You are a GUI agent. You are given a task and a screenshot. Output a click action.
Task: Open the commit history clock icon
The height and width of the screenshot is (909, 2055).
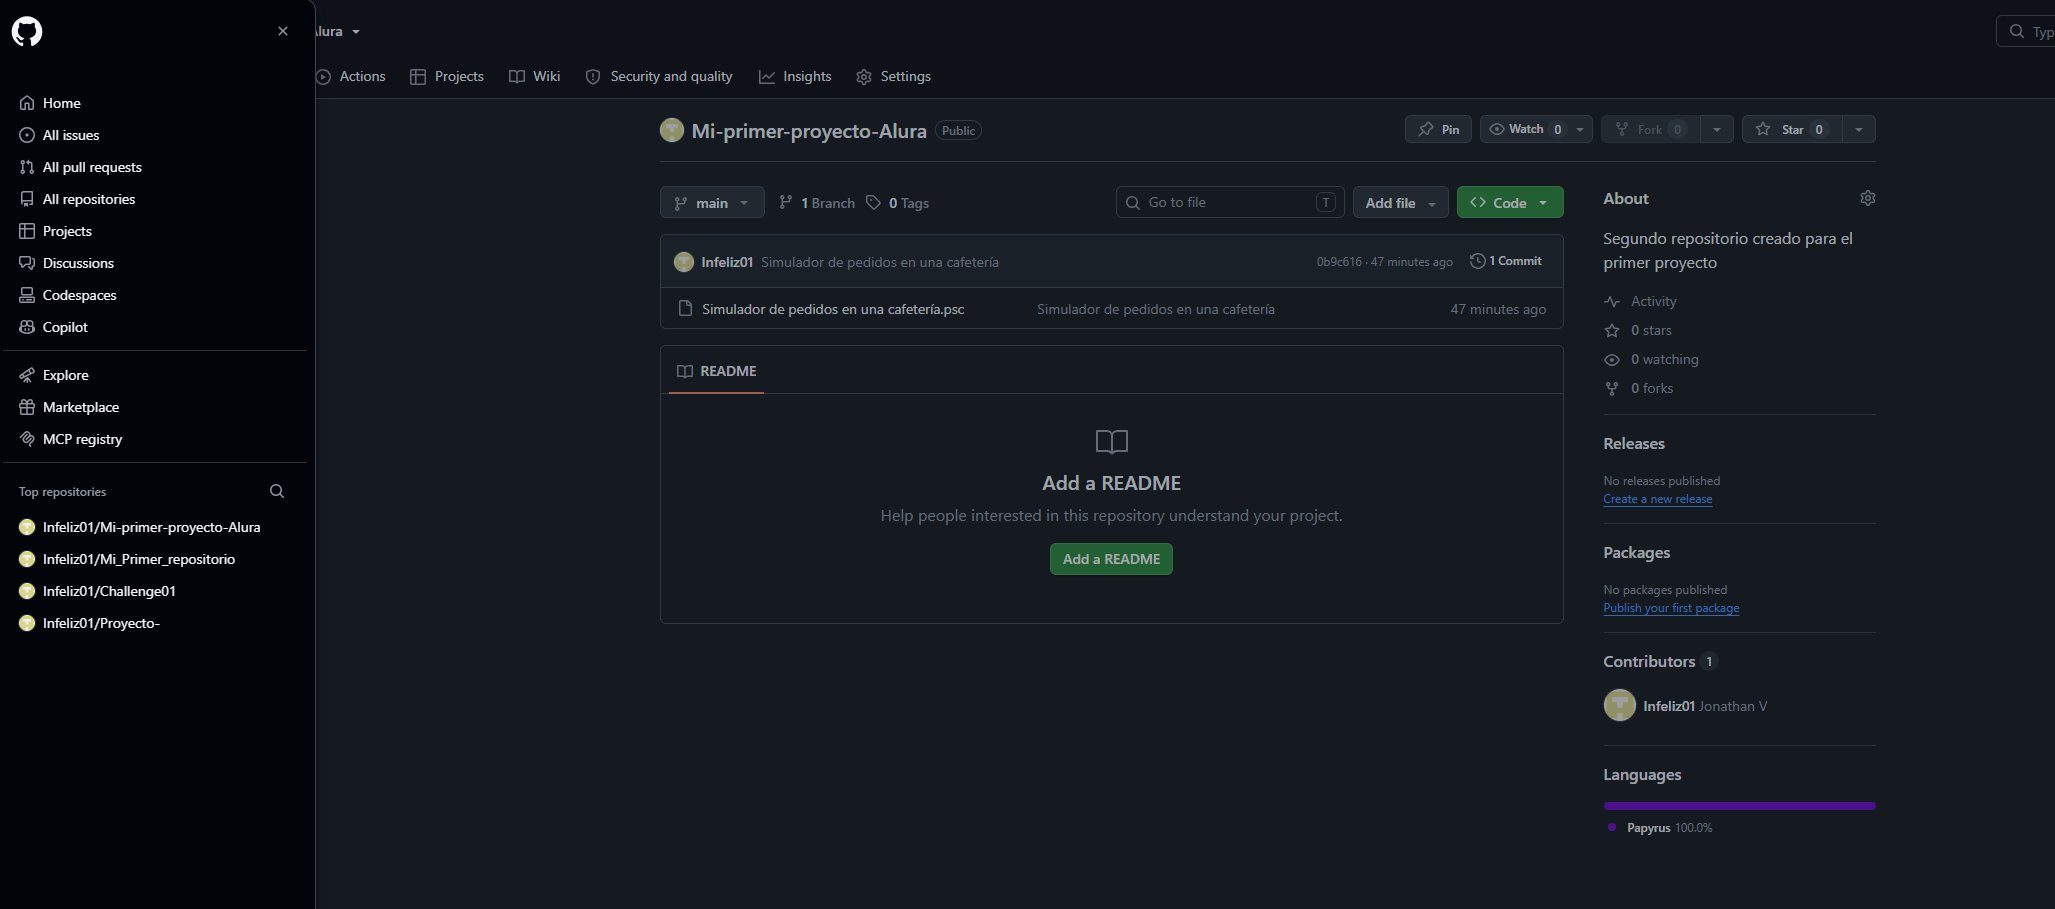[1477, 261]
